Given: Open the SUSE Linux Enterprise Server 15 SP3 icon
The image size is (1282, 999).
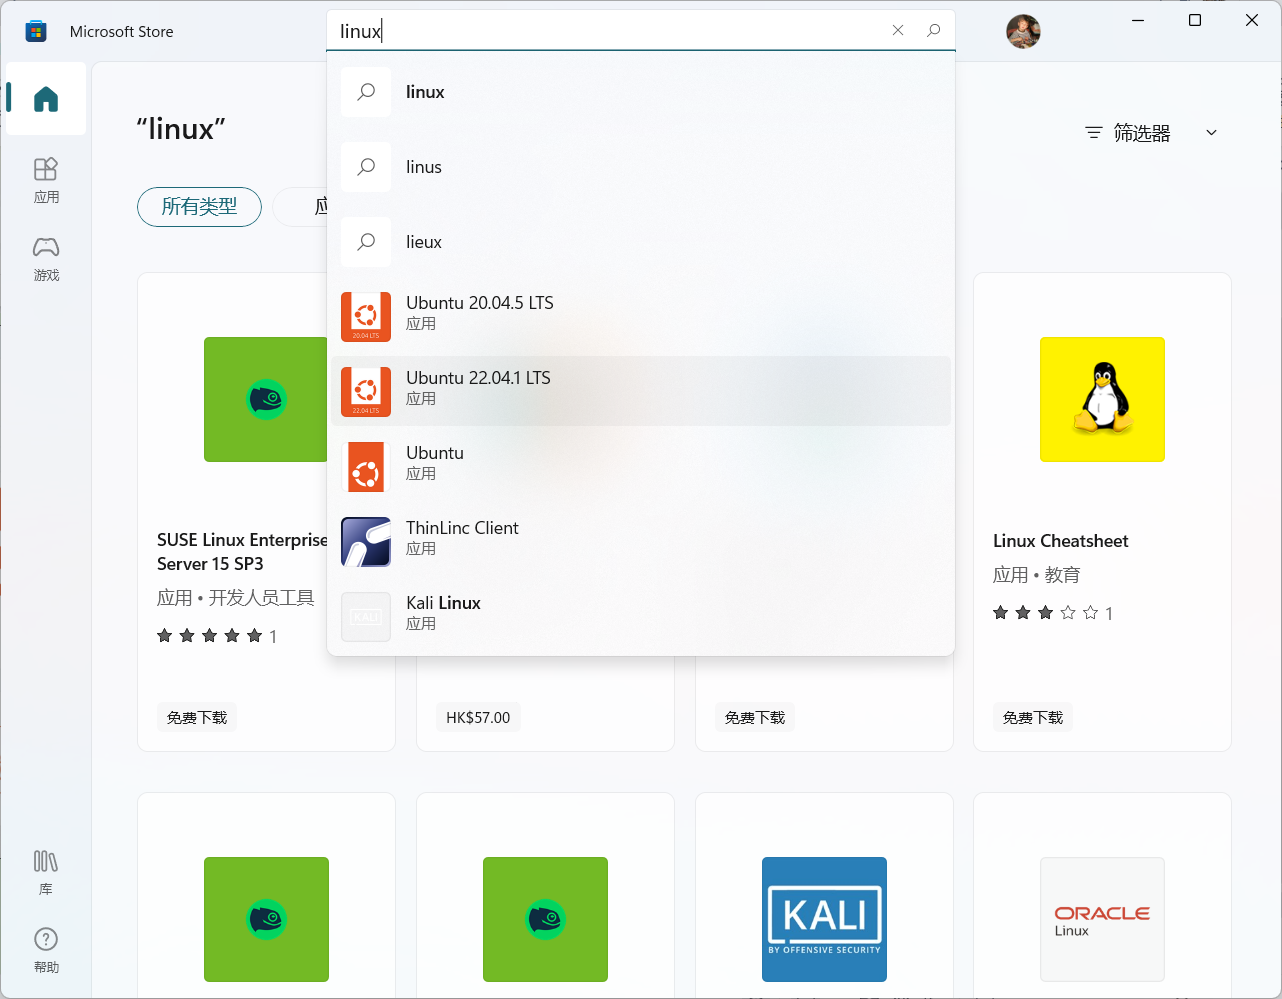Looking at the screenshot, I should 266,399.
